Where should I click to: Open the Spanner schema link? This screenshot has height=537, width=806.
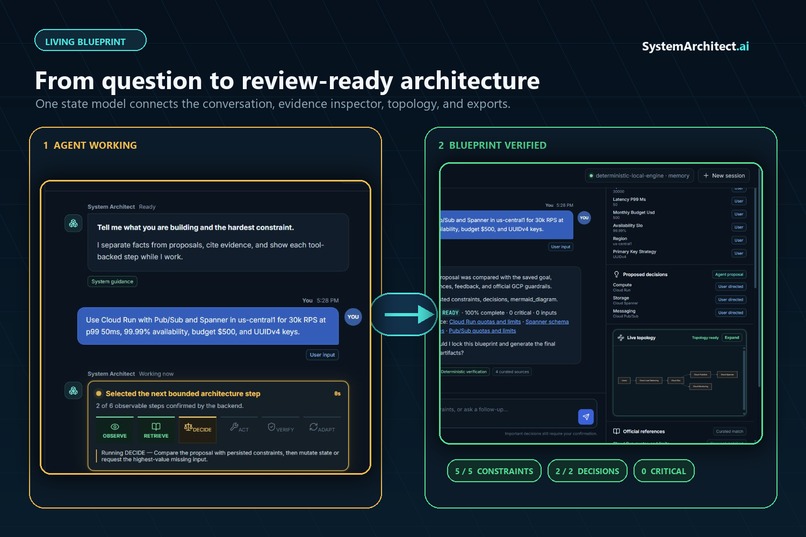(x=547, y=322)
